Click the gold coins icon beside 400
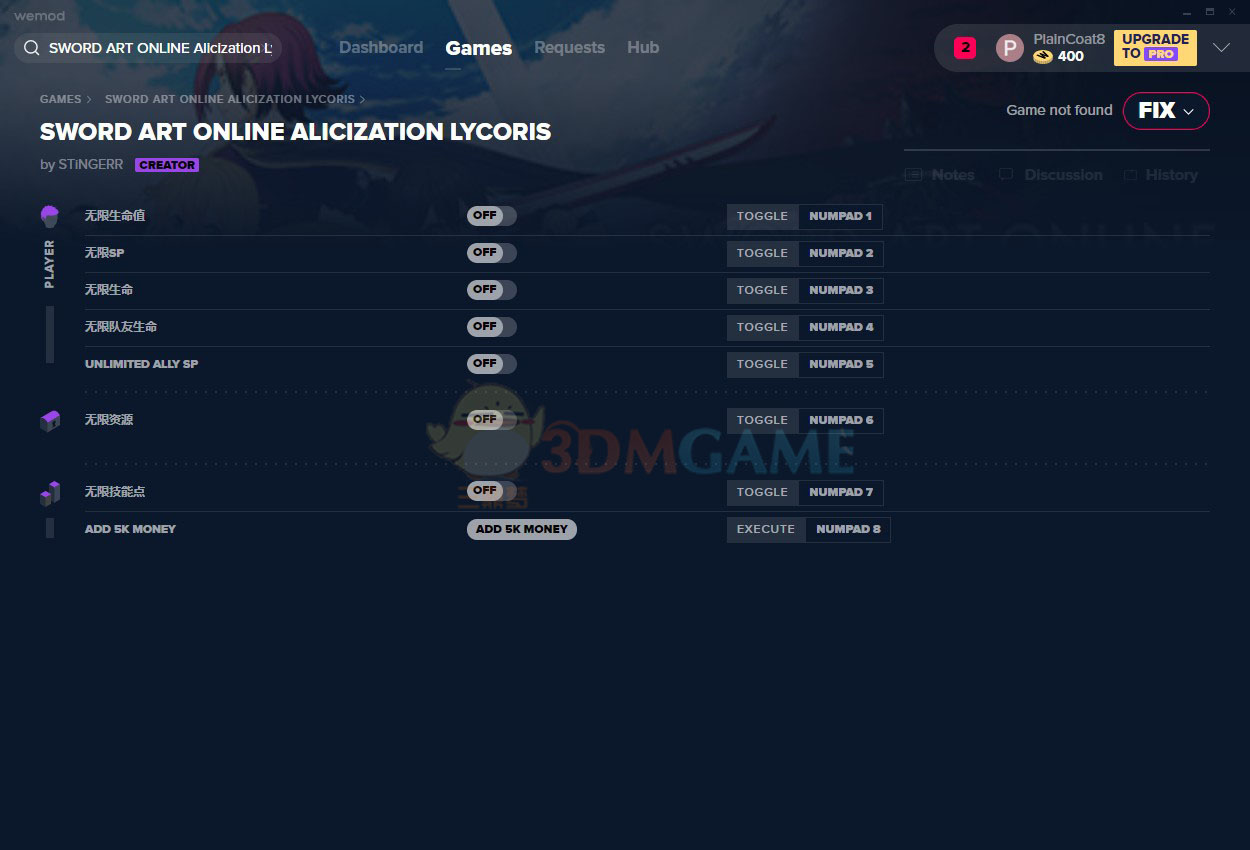 1043,57
